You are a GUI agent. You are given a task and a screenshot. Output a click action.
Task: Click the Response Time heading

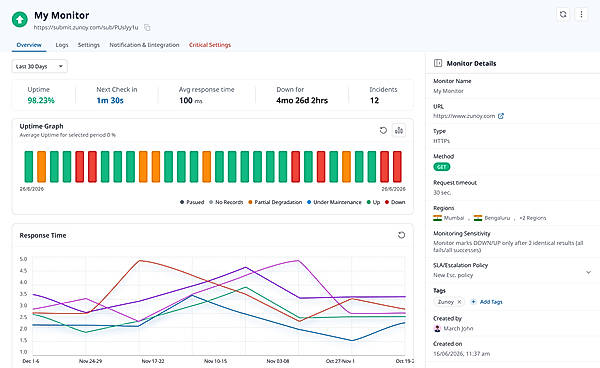[x=43, y=235]
